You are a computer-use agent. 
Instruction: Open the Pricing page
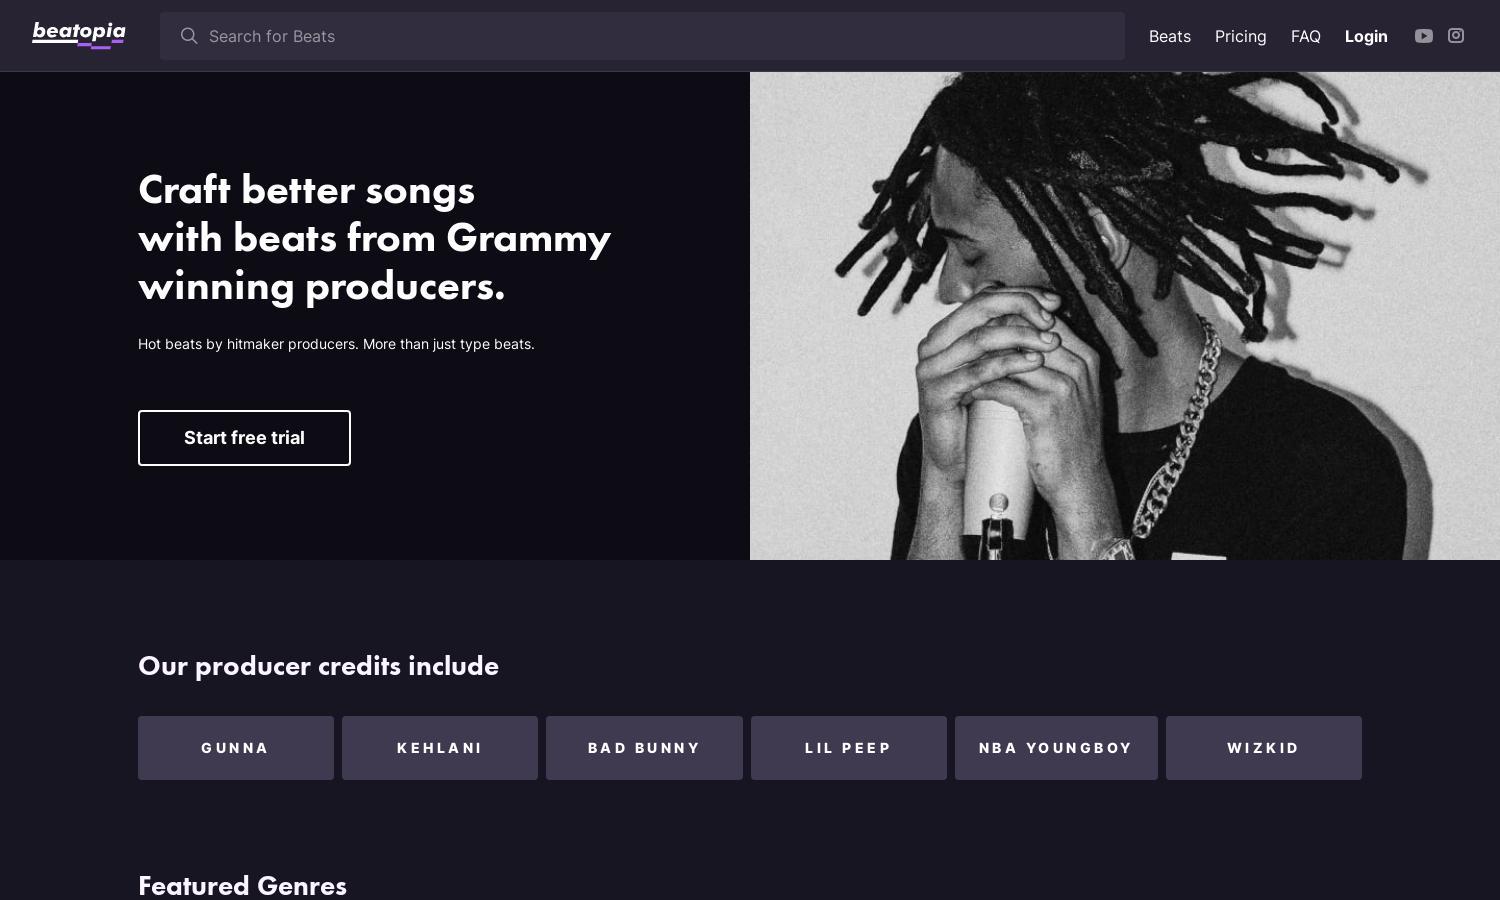1241,36
